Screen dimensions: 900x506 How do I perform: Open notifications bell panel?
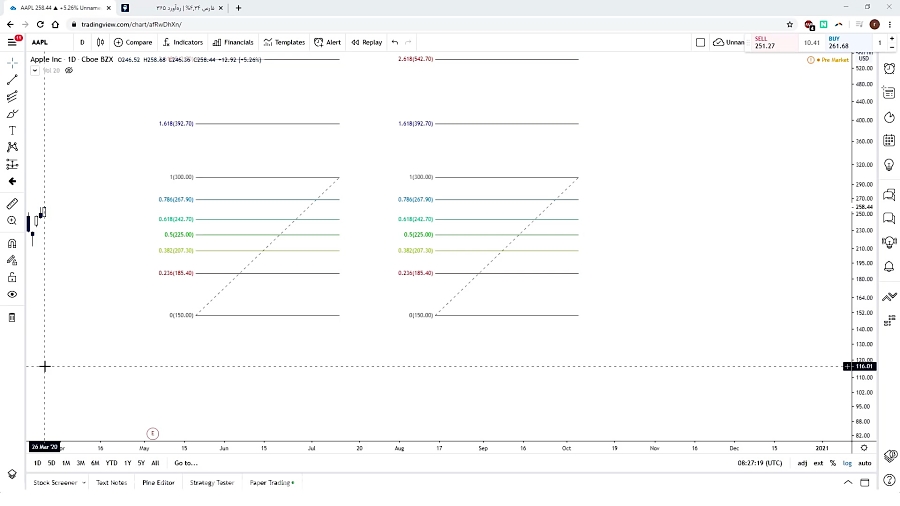(x=889, y=267)
